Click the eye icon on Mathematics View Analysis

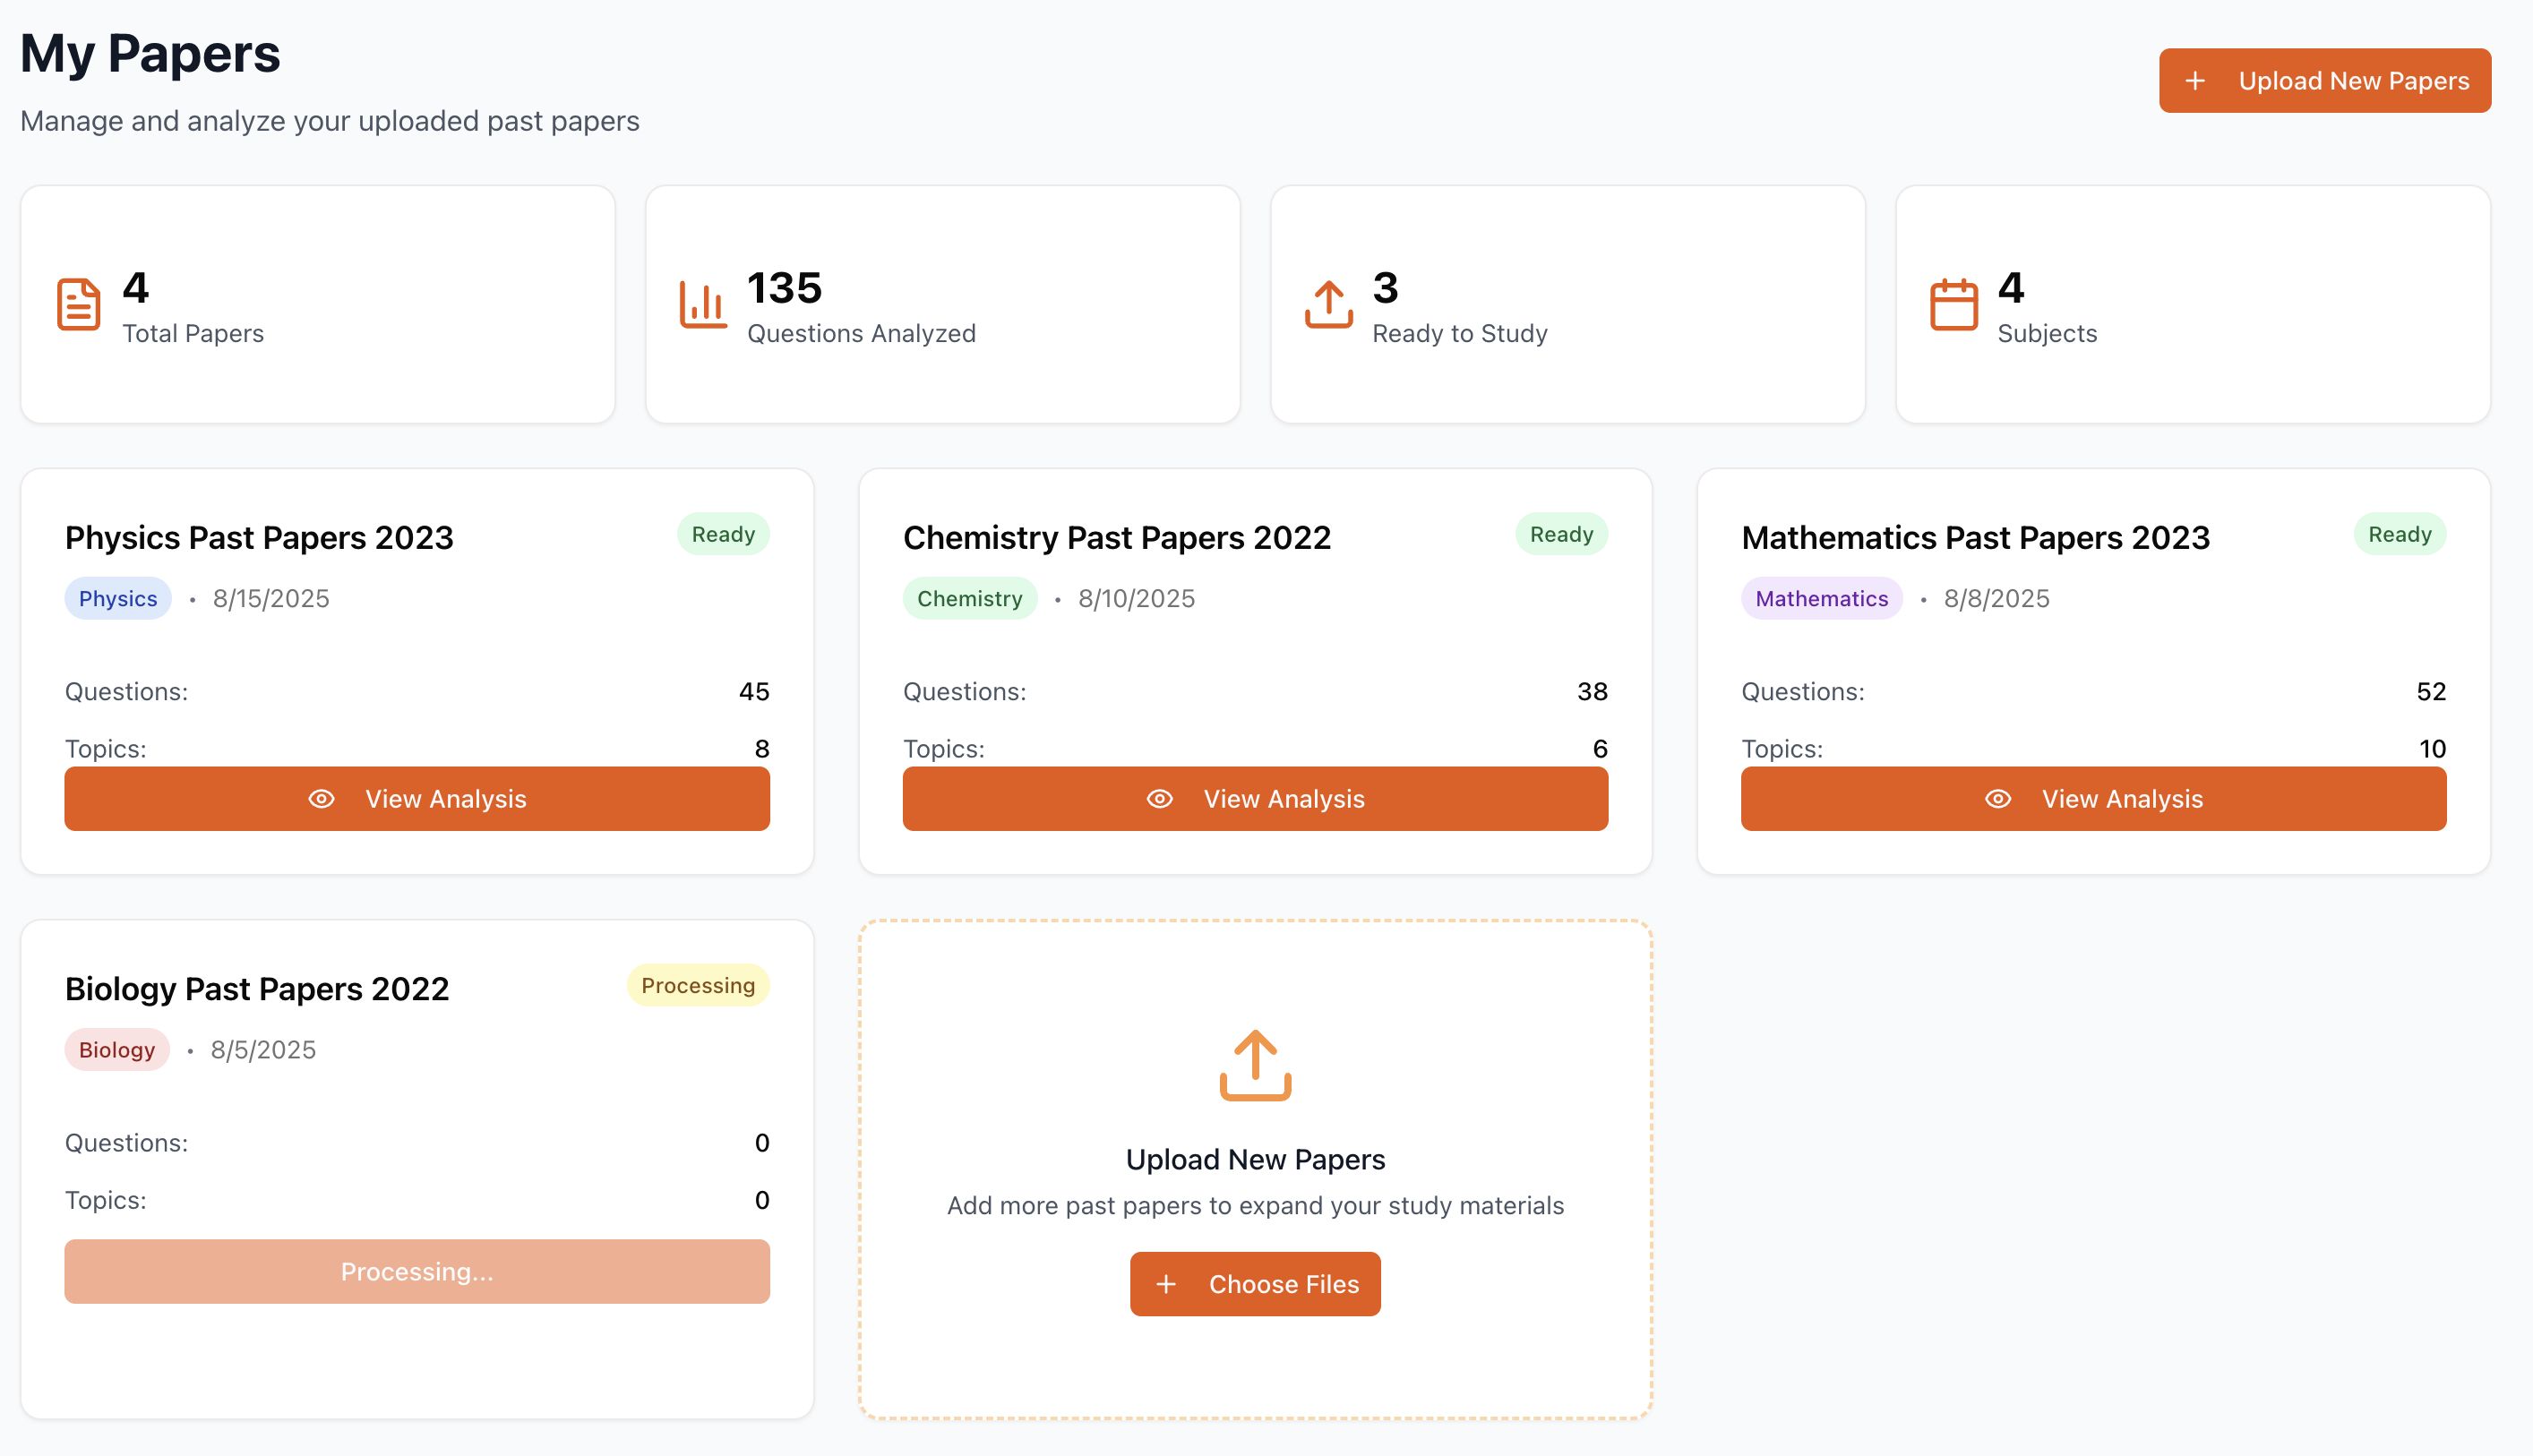click(1997, 799)
